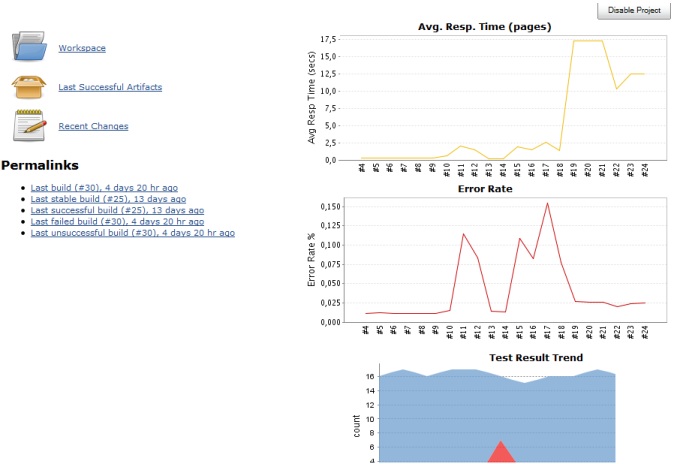Click the Recent Changes notepad icon

coord(29,126)
